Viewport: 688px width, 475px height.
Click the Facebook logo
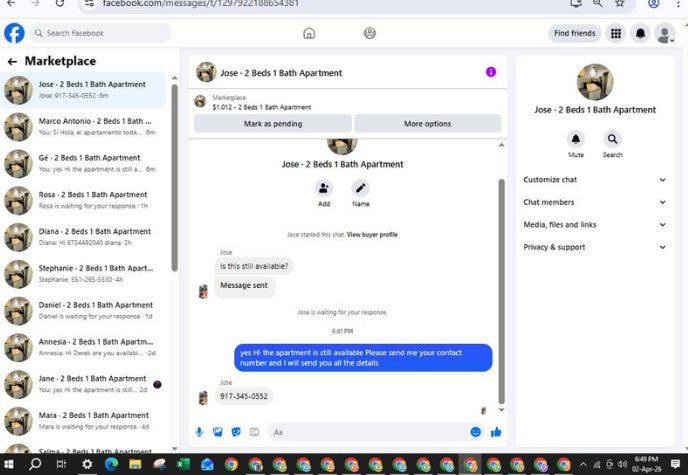14,33
